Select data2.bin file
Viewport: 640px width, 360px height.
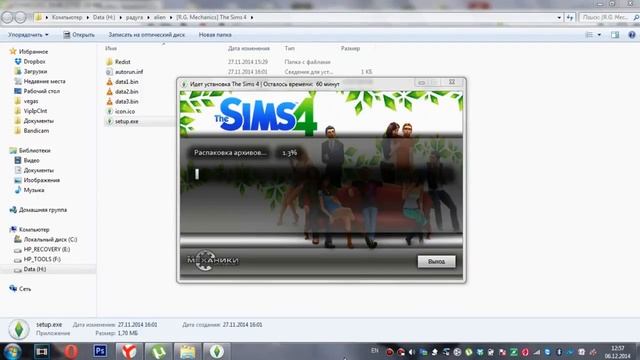[x=127, y=91]
